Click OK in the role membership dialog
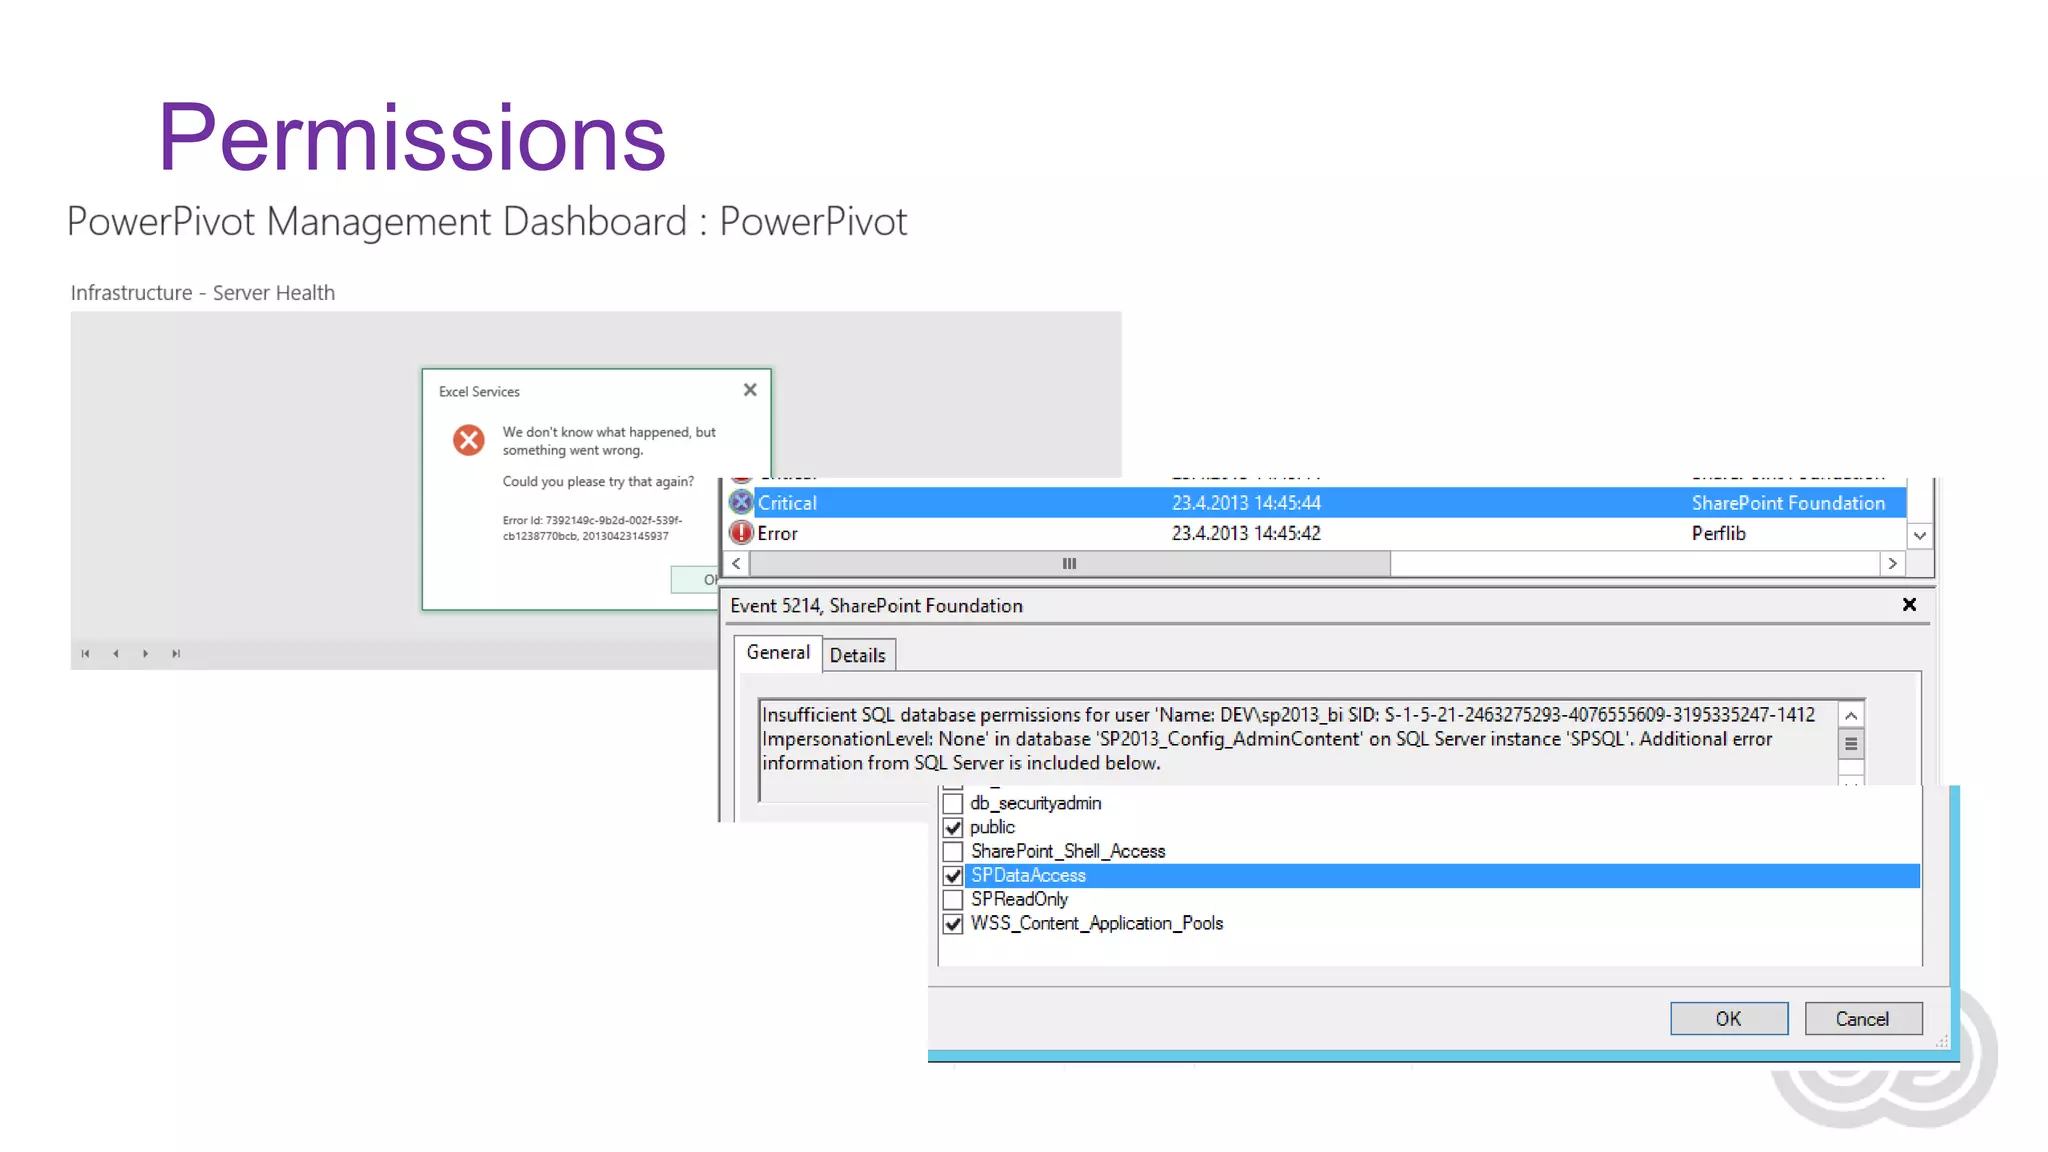 click(x=1729, y=1019)
